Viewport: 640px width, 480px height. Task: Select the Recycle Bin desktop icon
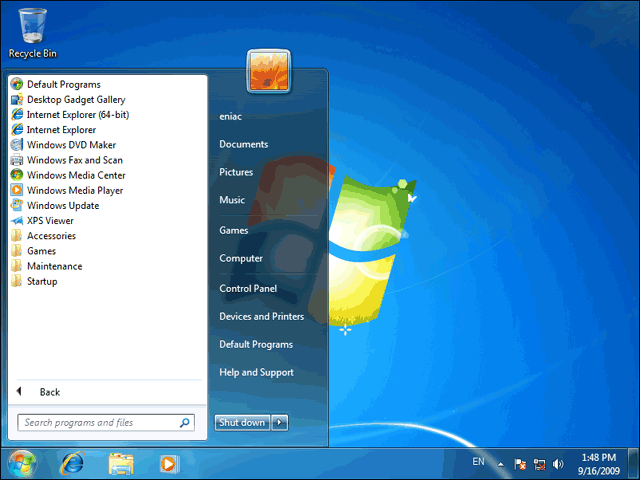pos(33,33)
